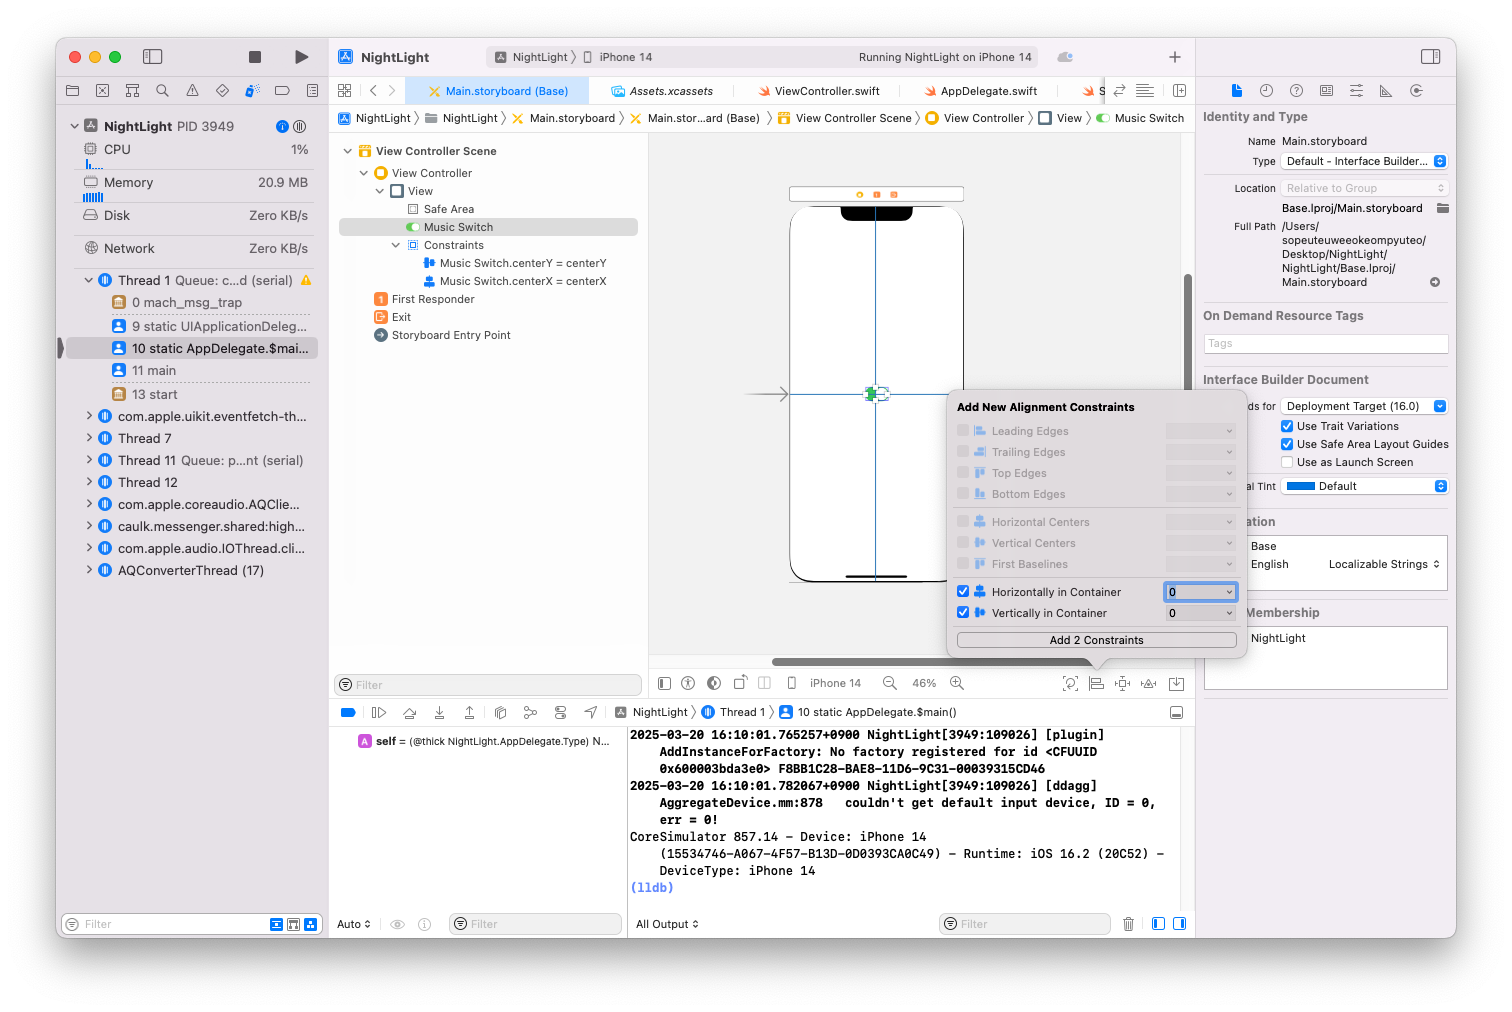Collapse the View Controller Scene

[x=348, y=151]
